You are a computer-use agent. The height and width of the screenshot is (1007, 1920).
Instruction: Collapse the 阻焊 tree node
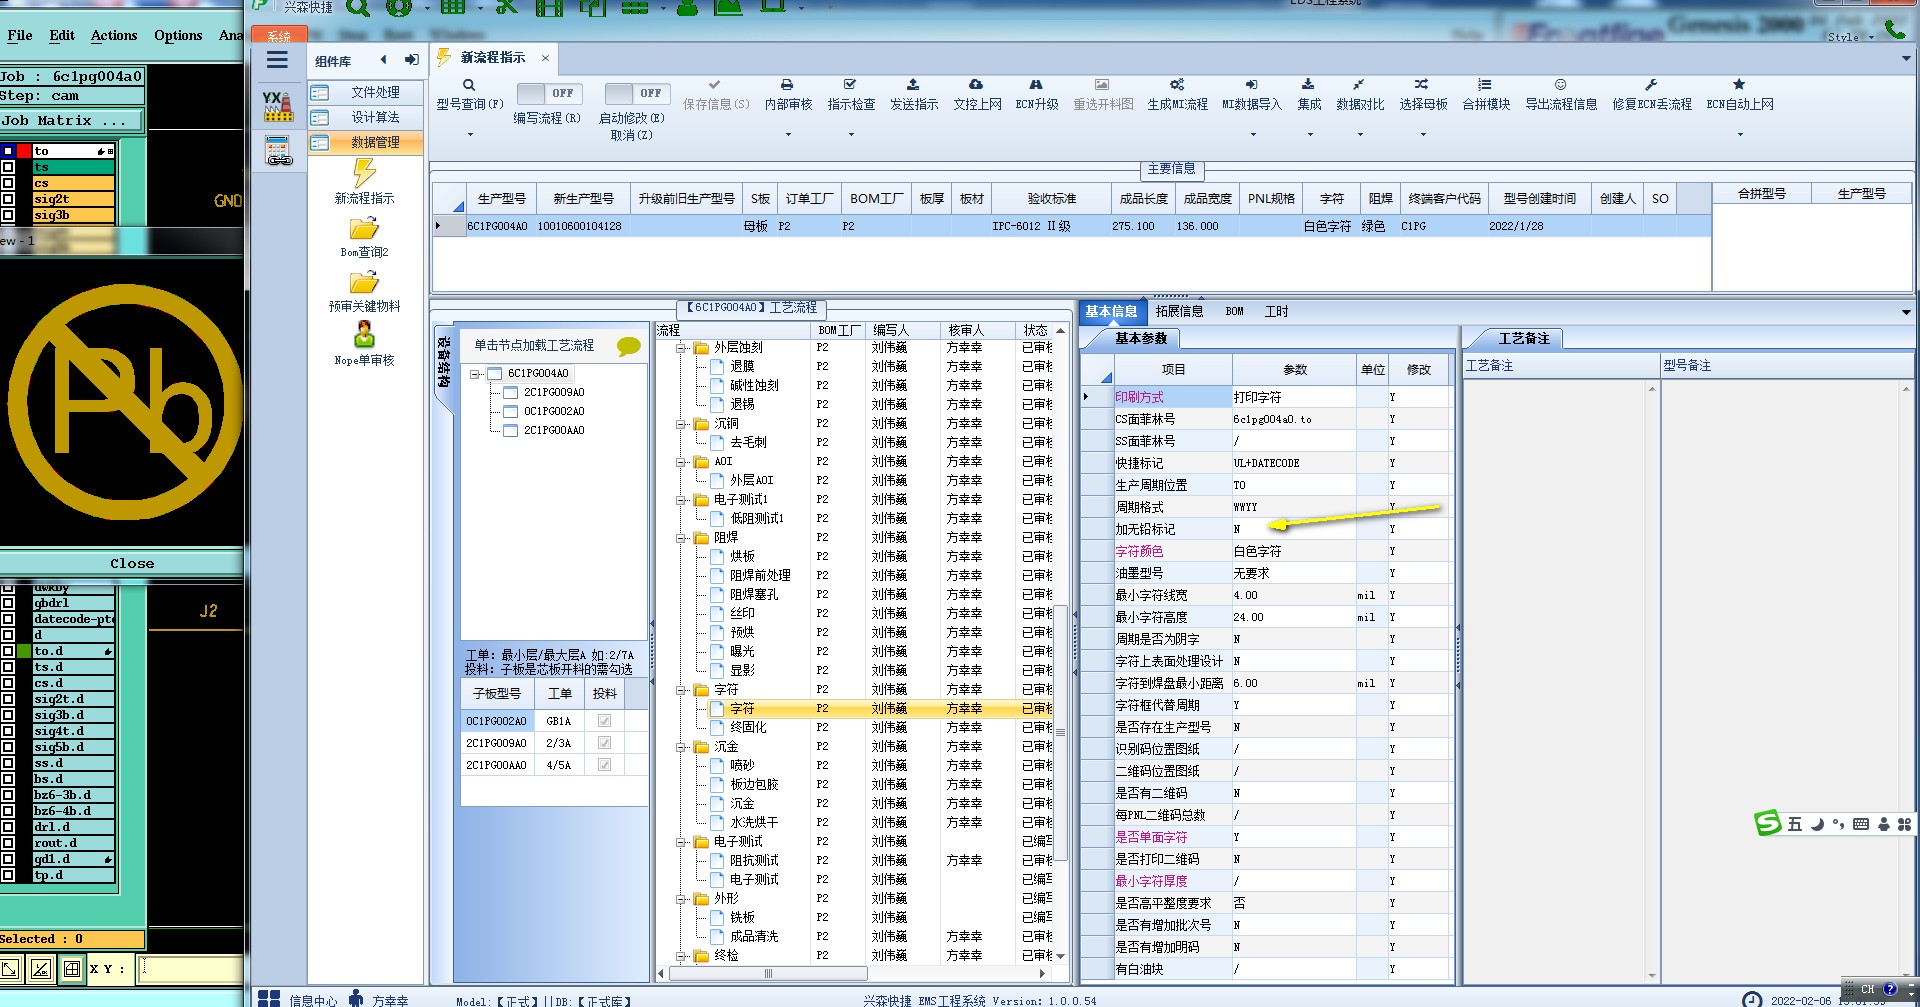pos(682,538)
